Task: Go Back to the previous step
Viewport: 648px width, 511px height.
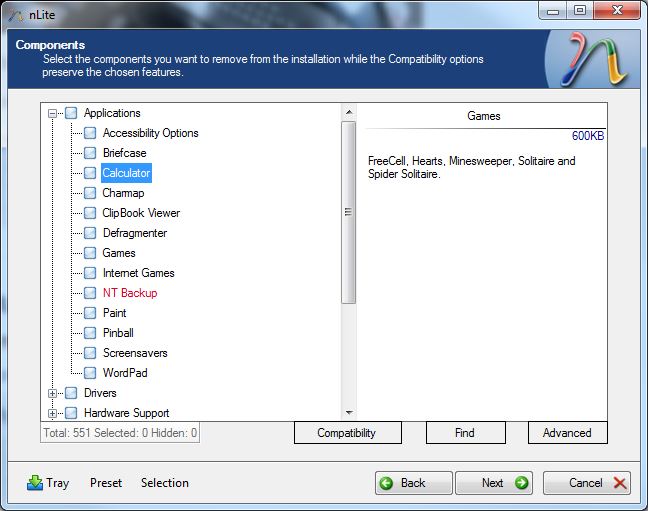Action: 414,483
